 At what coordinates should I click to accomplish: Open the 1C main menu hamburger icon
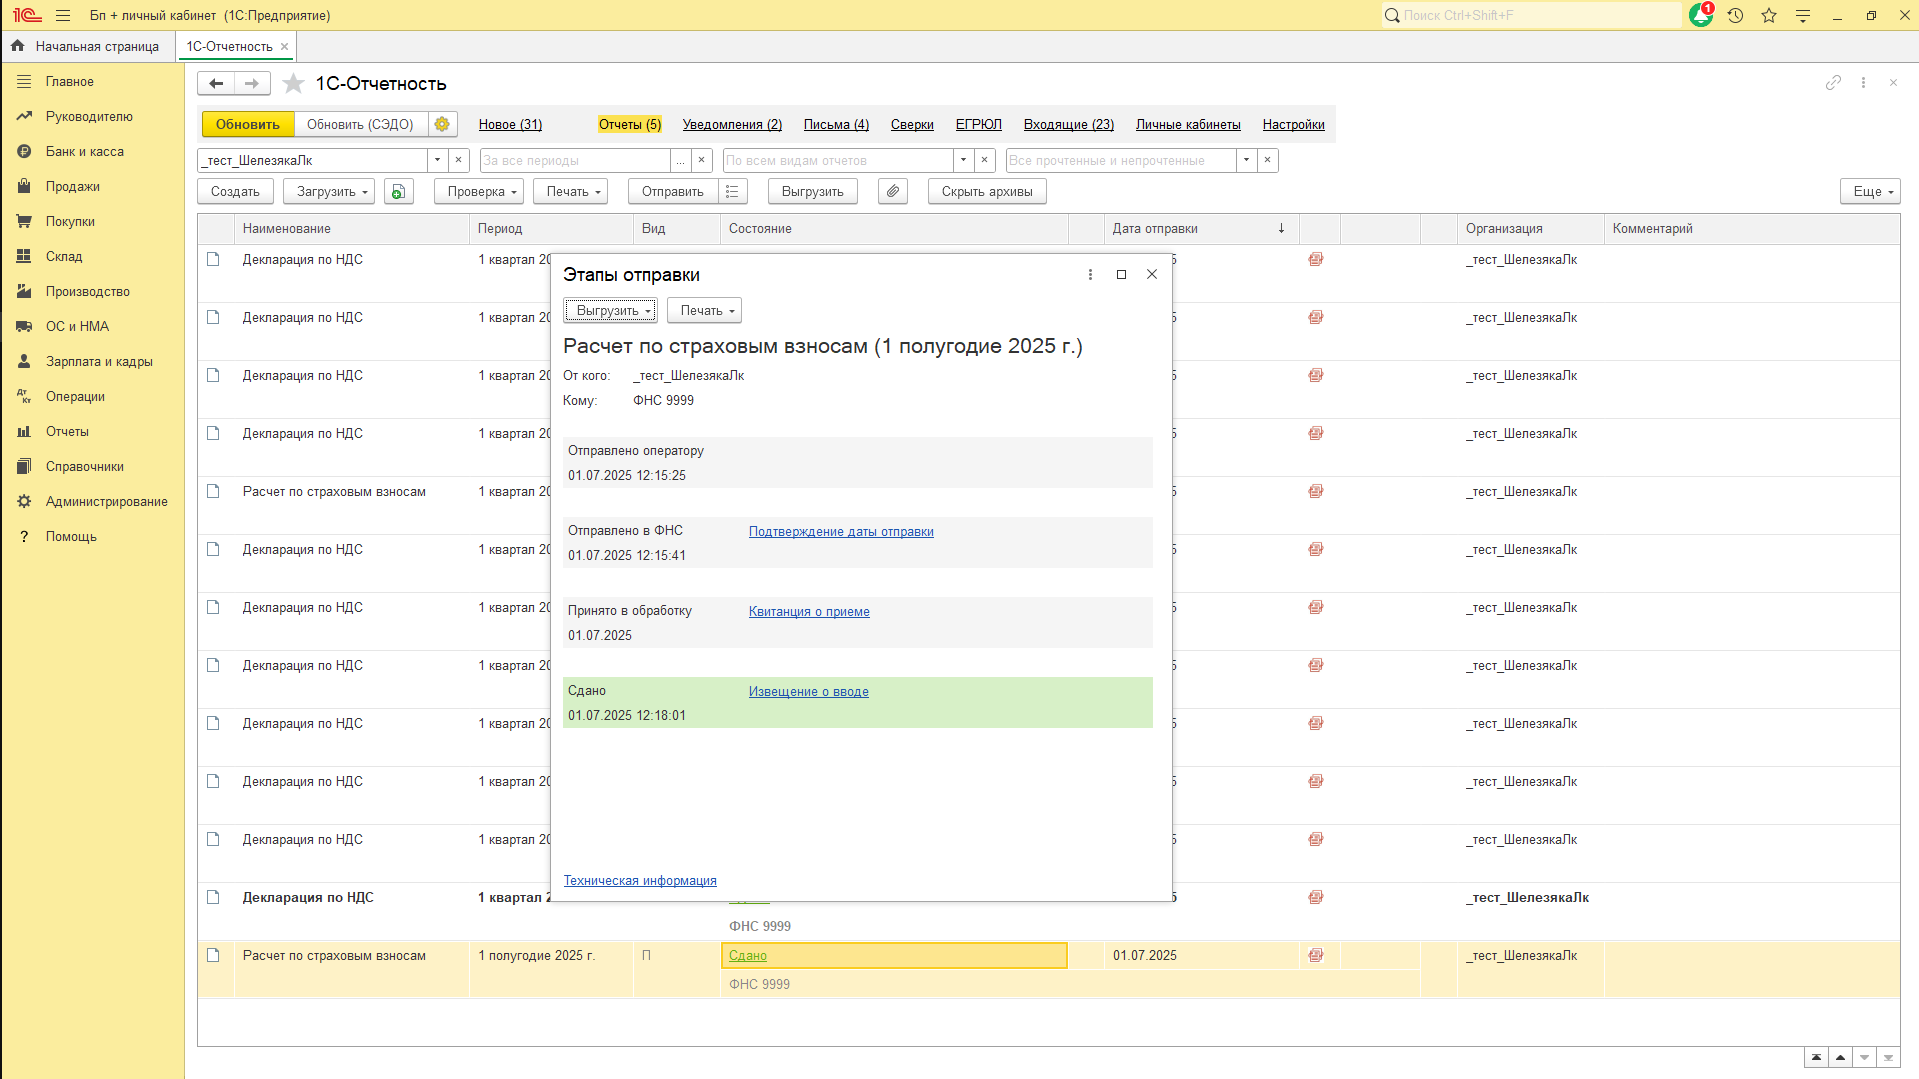click(x=63, y=15)
